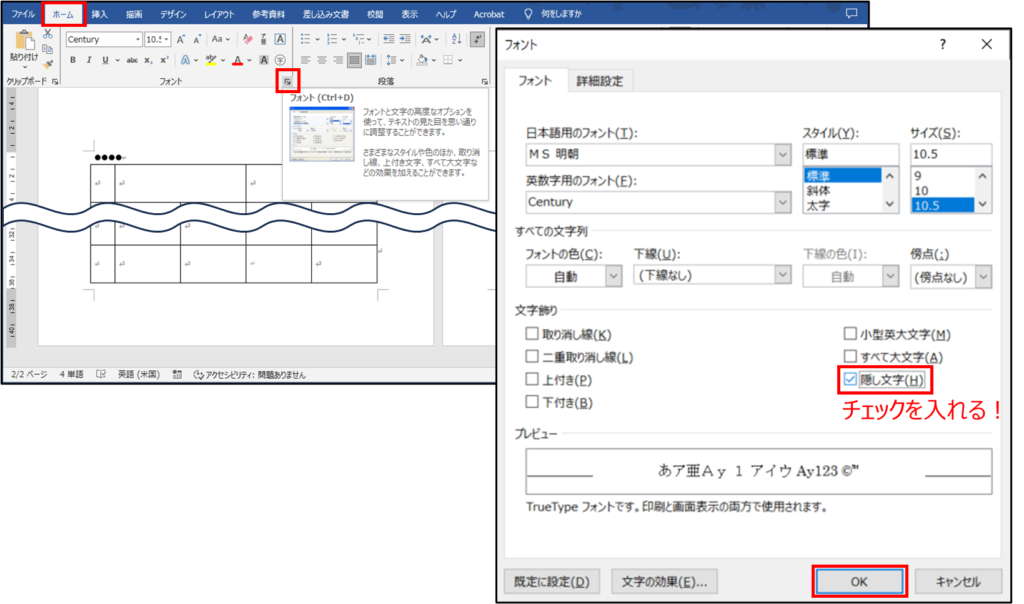Toggle the show paragraph marks icon
1024x604 pixels.
click(478, 39)
